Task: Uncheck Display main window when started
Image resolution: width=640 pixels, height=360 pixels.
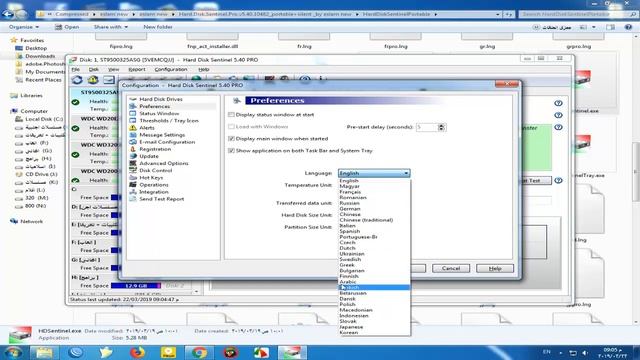Action: tap(231, 139)
